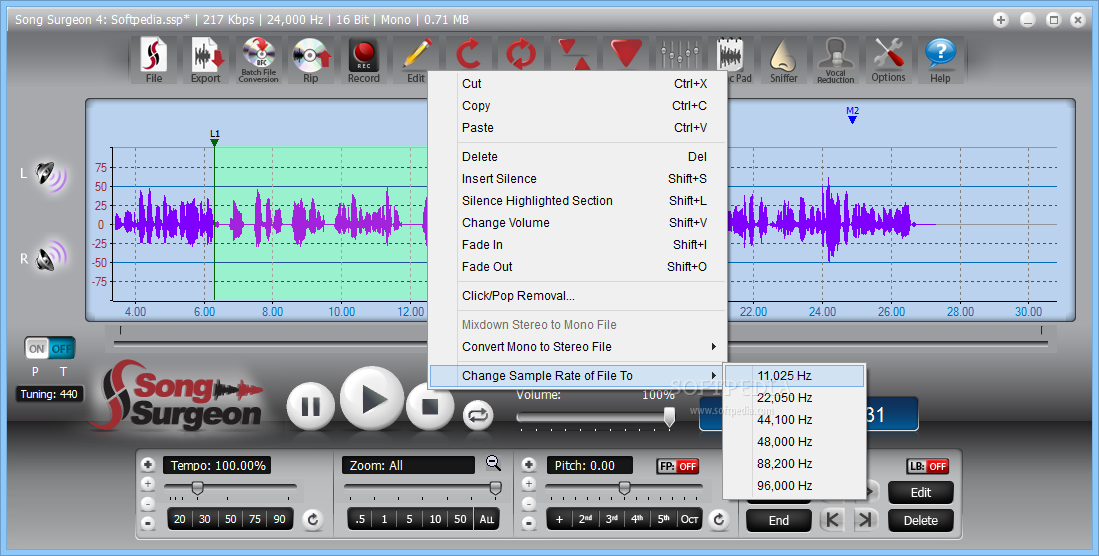Choose 44,100 Hz sample rate

click(785, 420)
